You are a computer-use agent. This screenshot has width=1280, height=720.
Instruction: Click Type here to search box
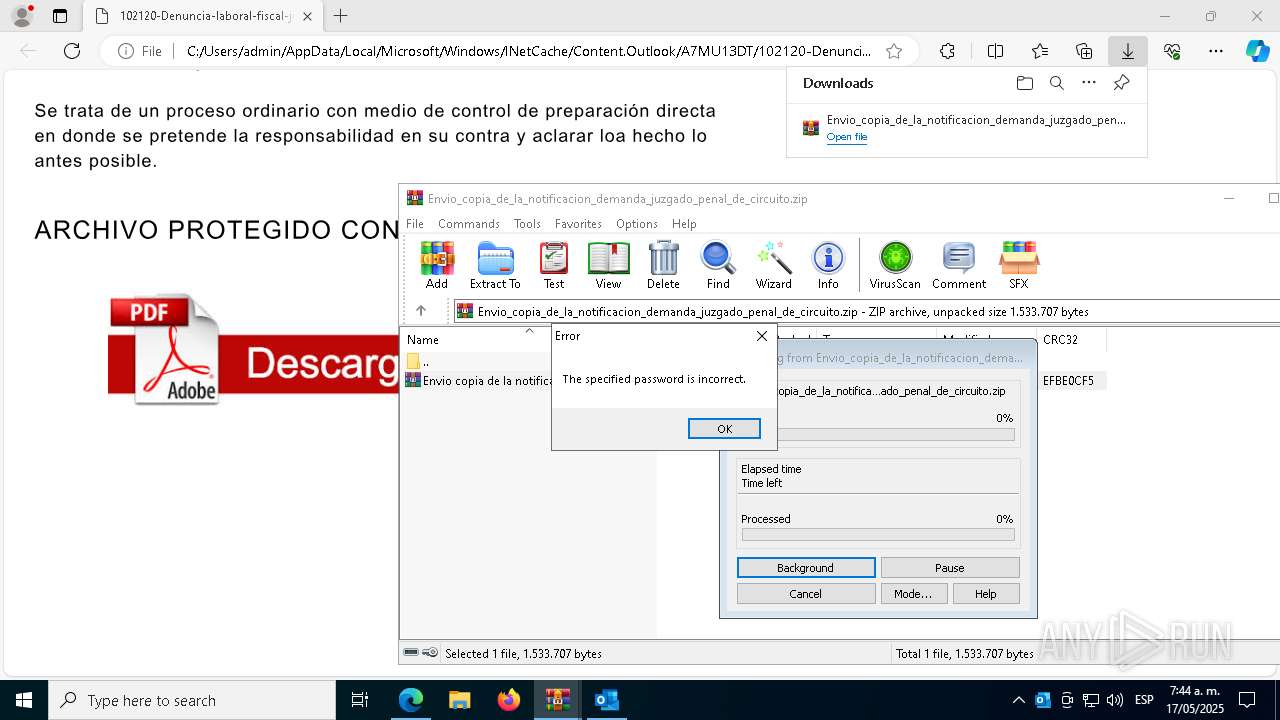(192, 700)
